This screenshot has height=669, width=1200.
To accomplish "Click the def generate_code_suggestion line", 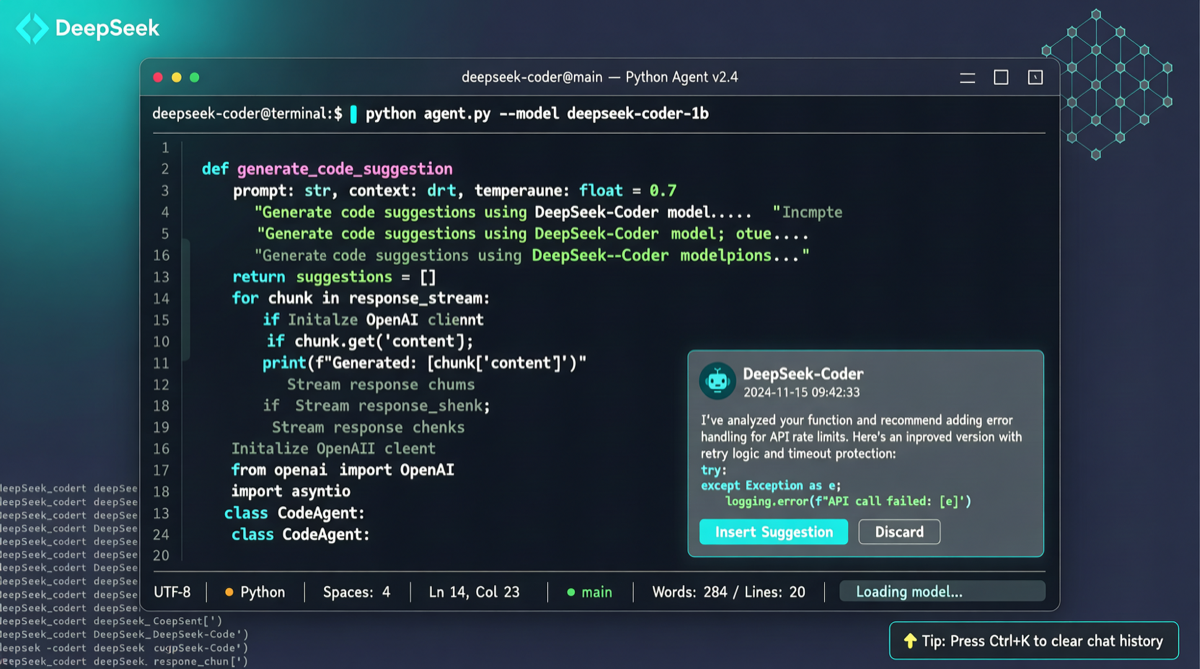I will point(327,169).
